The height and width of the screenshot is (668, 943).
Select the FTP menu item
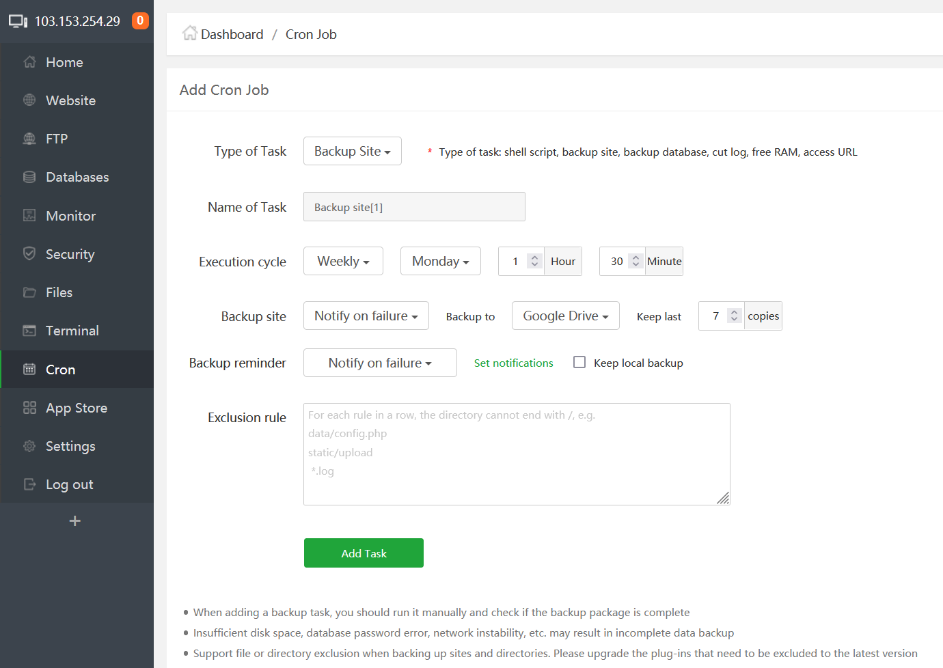(57, 139)
